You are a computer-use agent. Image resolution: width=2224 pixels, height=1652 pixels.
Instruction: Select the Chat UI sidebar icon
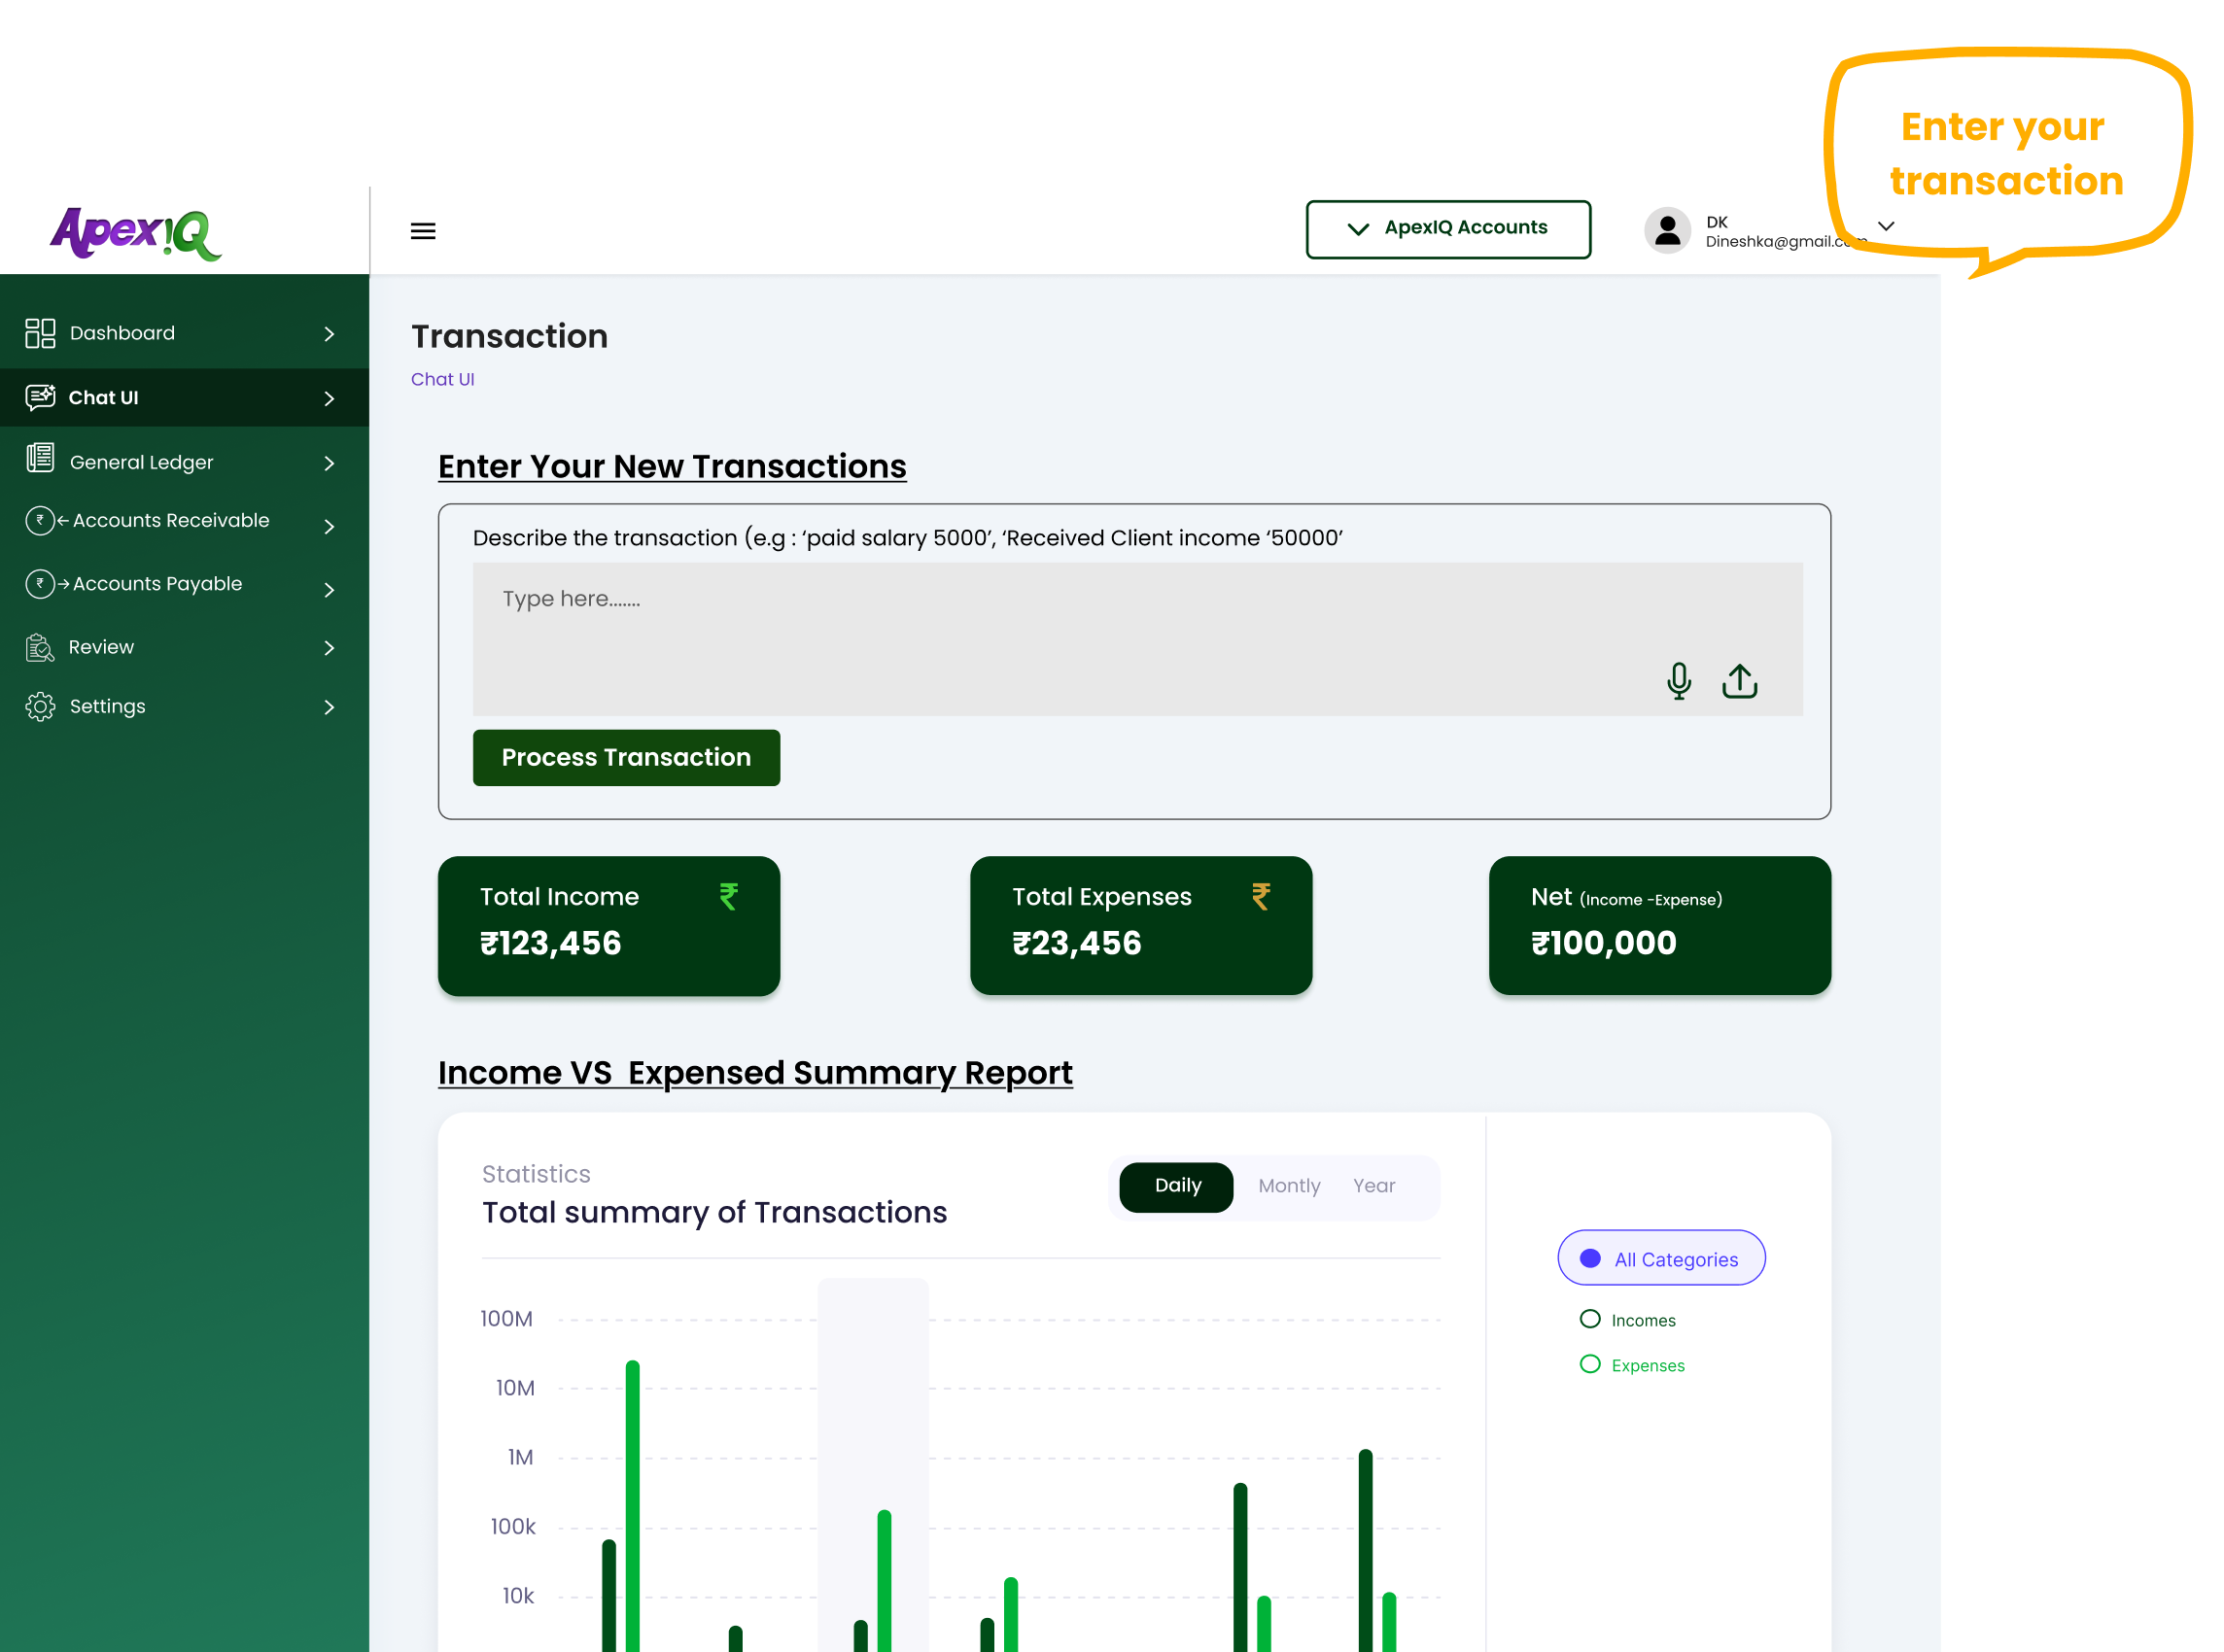41,397
